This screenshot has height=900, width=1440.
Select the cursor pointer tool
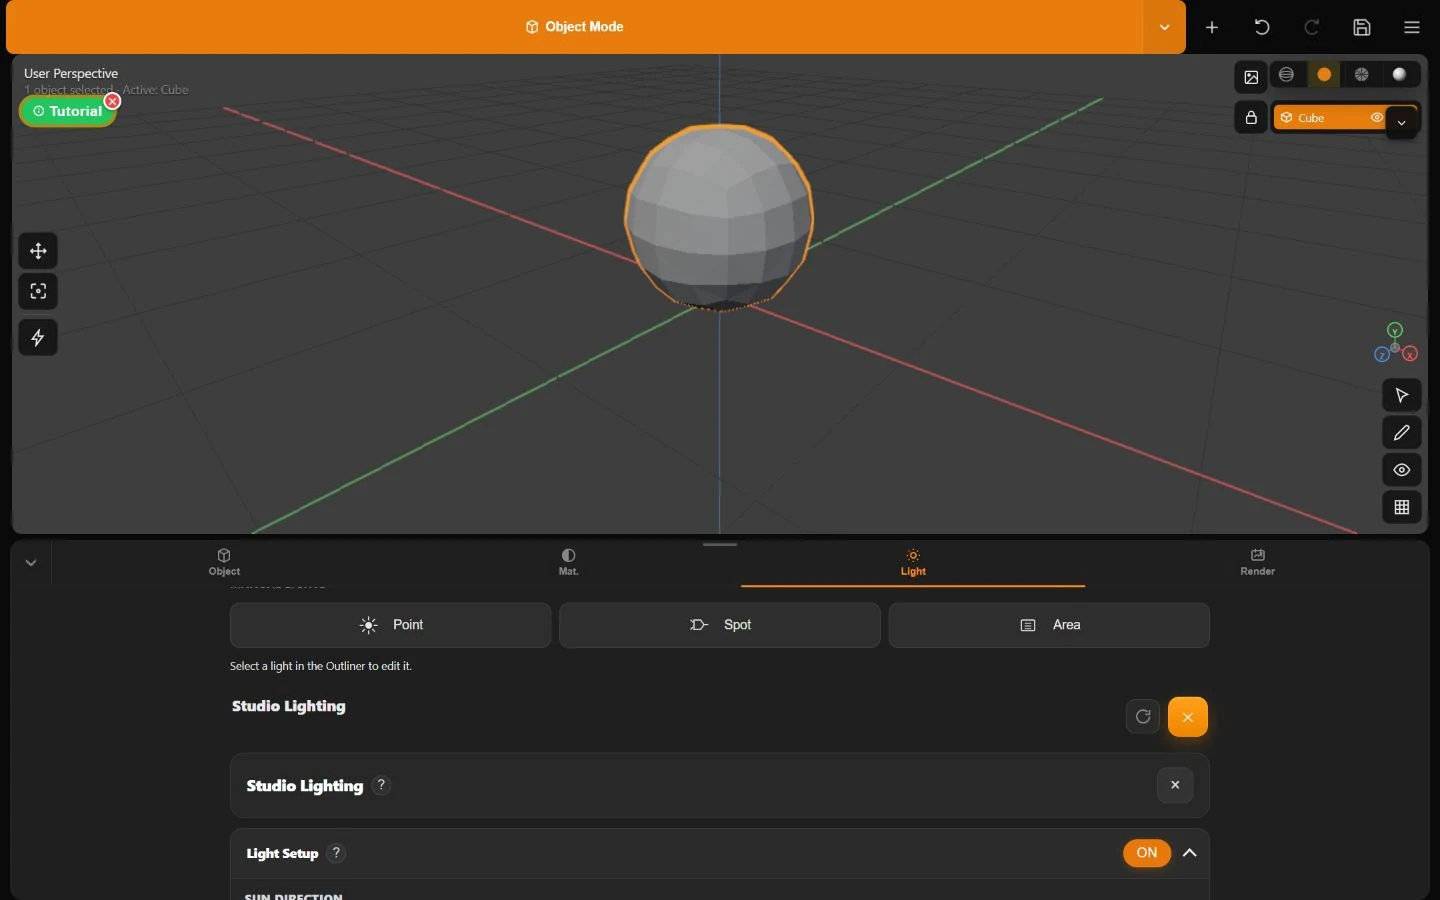(x=1402, y=395)
